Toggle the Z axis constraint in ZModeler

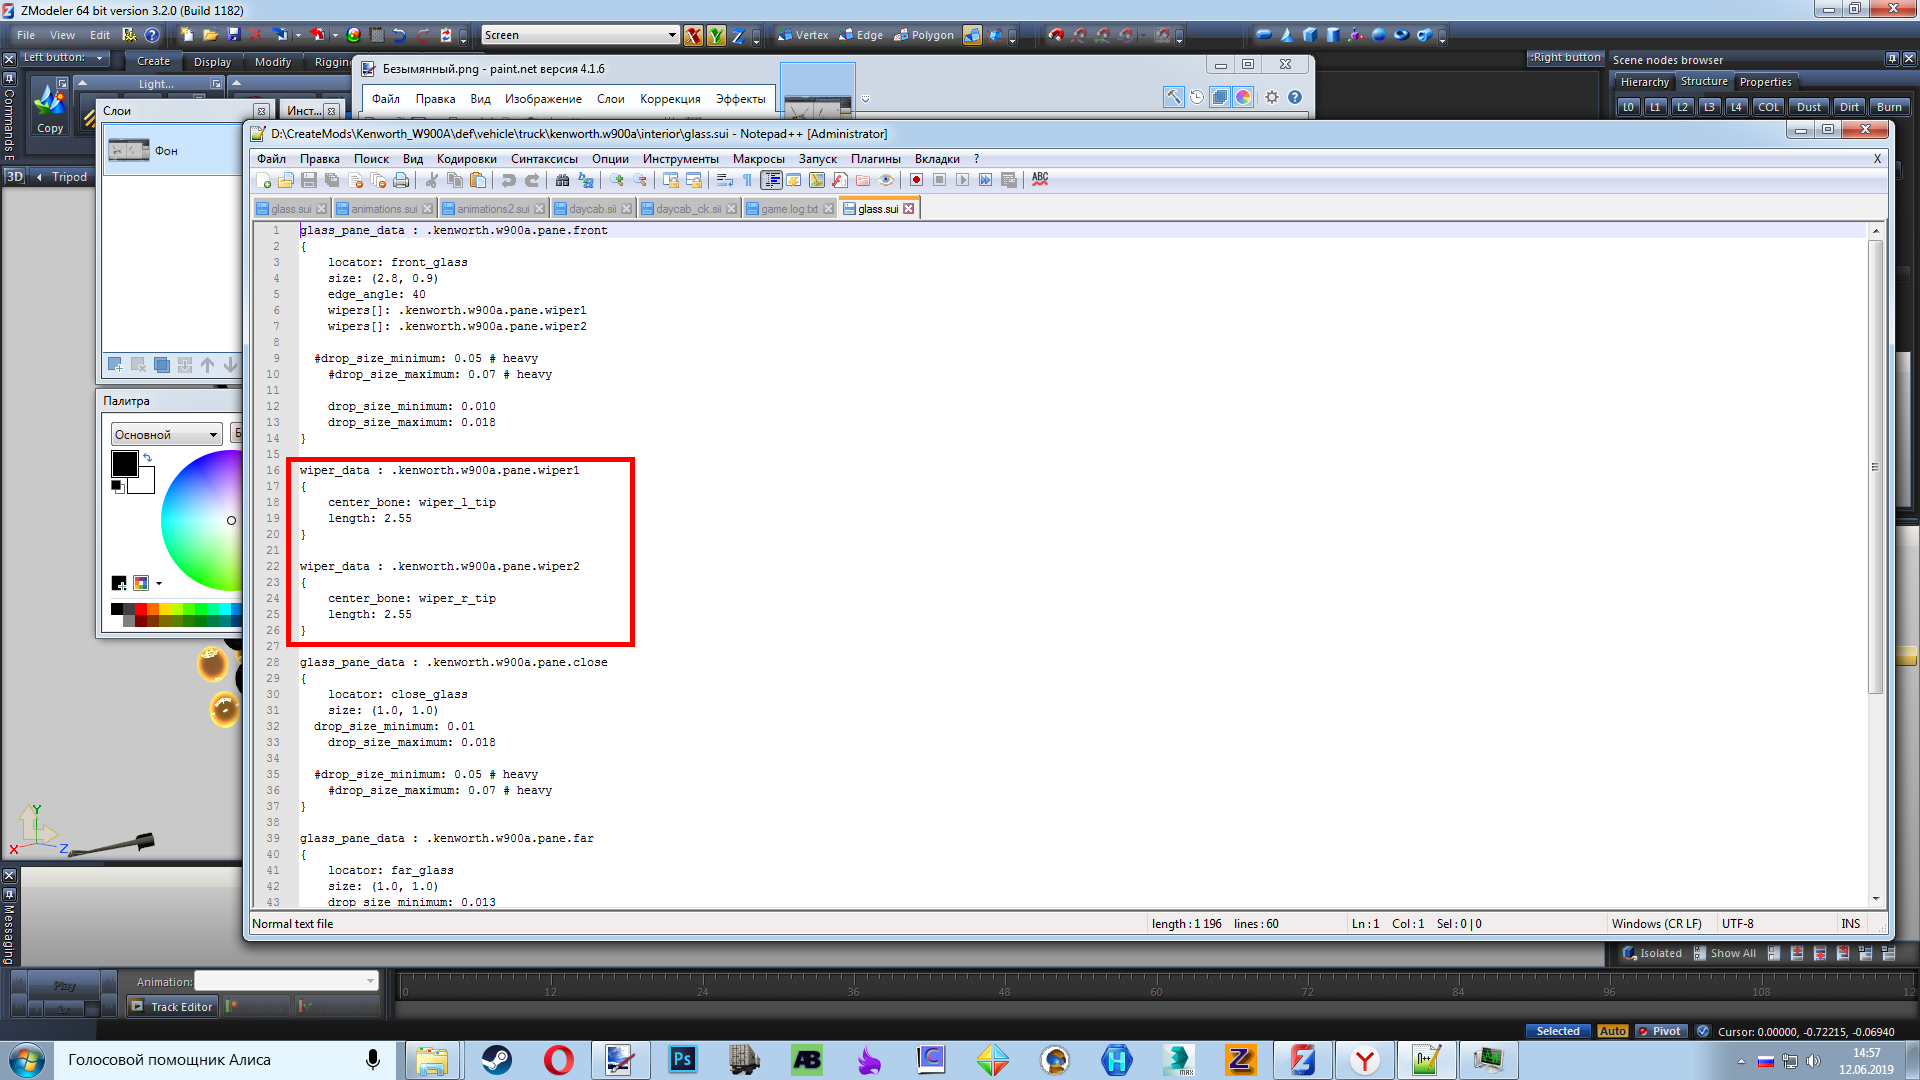pyautogui.click(x=738, y=36)
